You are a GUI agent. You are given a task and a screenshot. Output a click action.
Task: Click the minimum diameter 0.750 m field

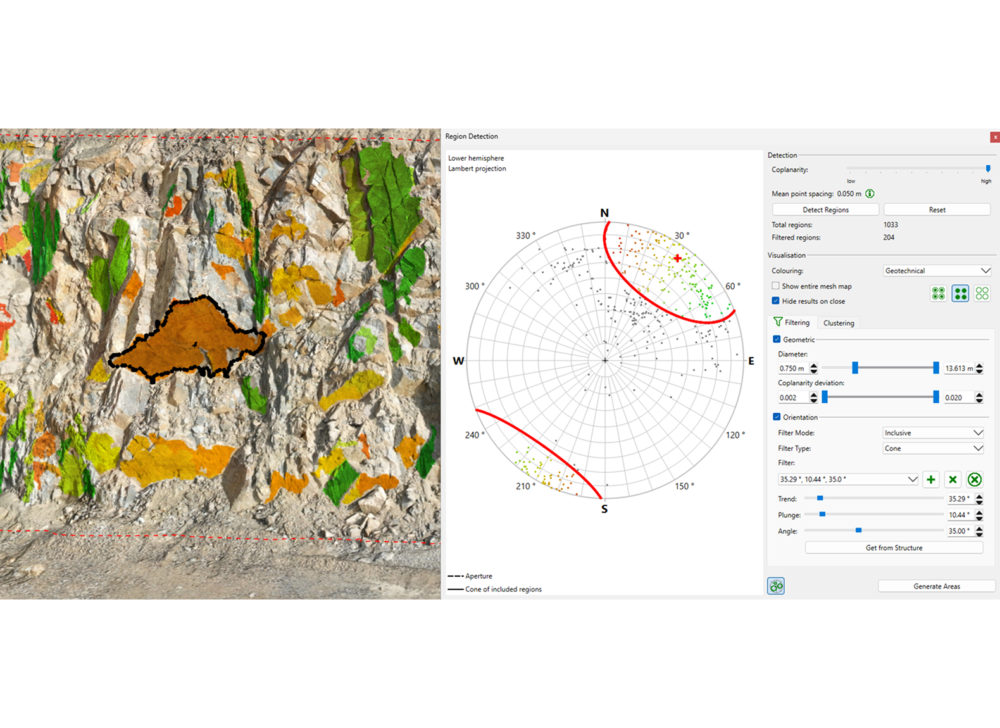point(793,368)
